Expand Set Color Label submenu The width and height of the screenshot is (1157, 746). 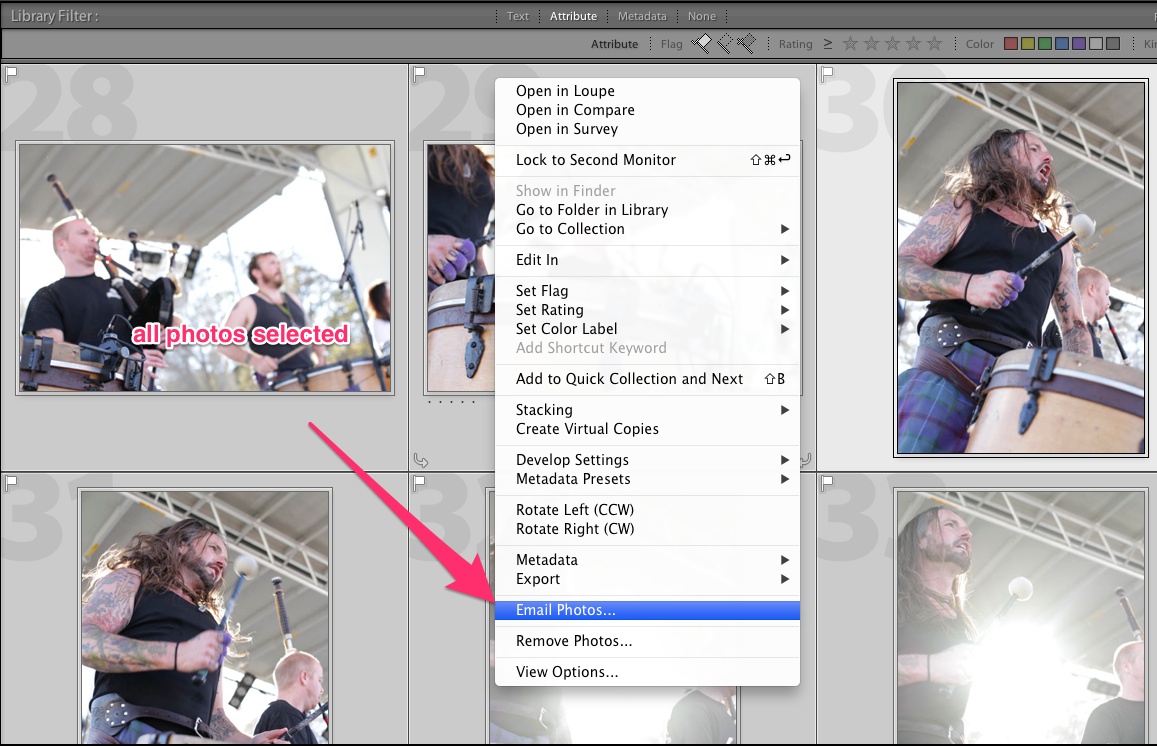[647, 330]
